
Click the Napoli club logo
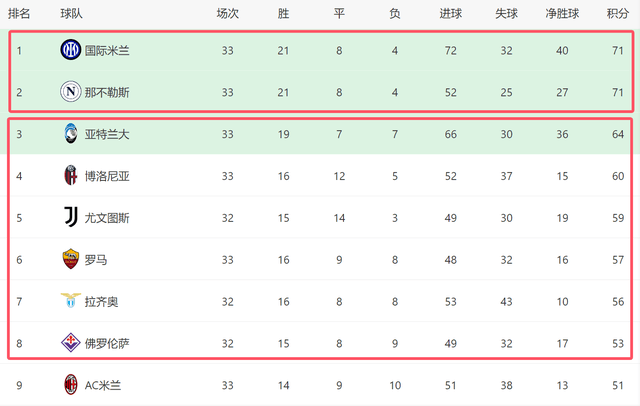tap(70, 91)
